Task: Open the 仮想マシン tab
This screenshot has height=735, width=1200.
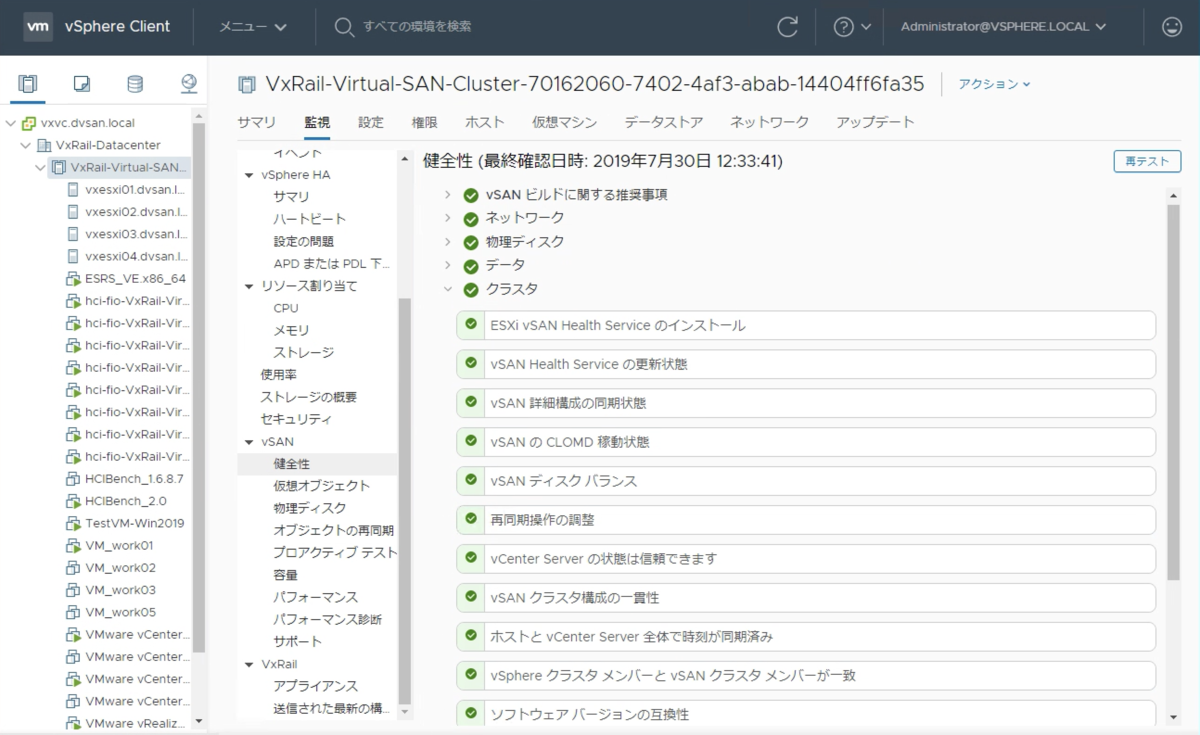Action: pos(564,122)
